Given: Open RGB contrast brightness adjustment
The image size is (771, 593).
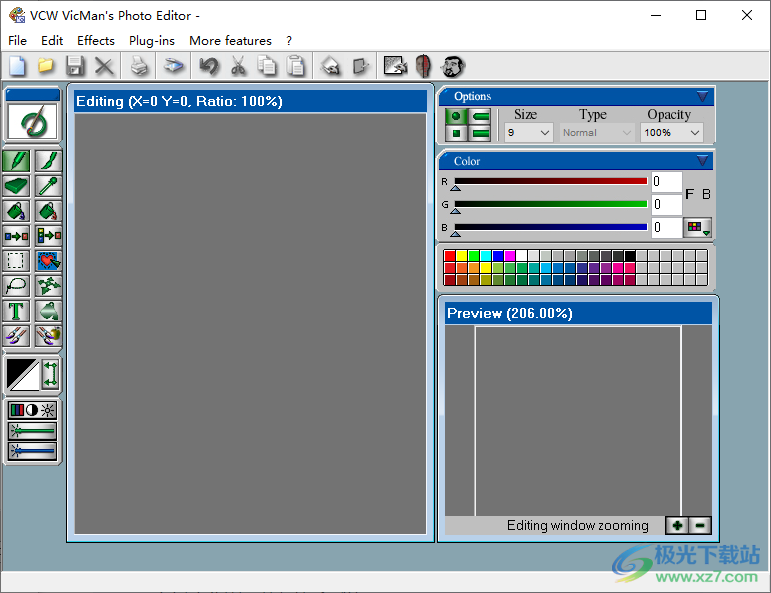Looking at the screenshot, I should point(32,410).
